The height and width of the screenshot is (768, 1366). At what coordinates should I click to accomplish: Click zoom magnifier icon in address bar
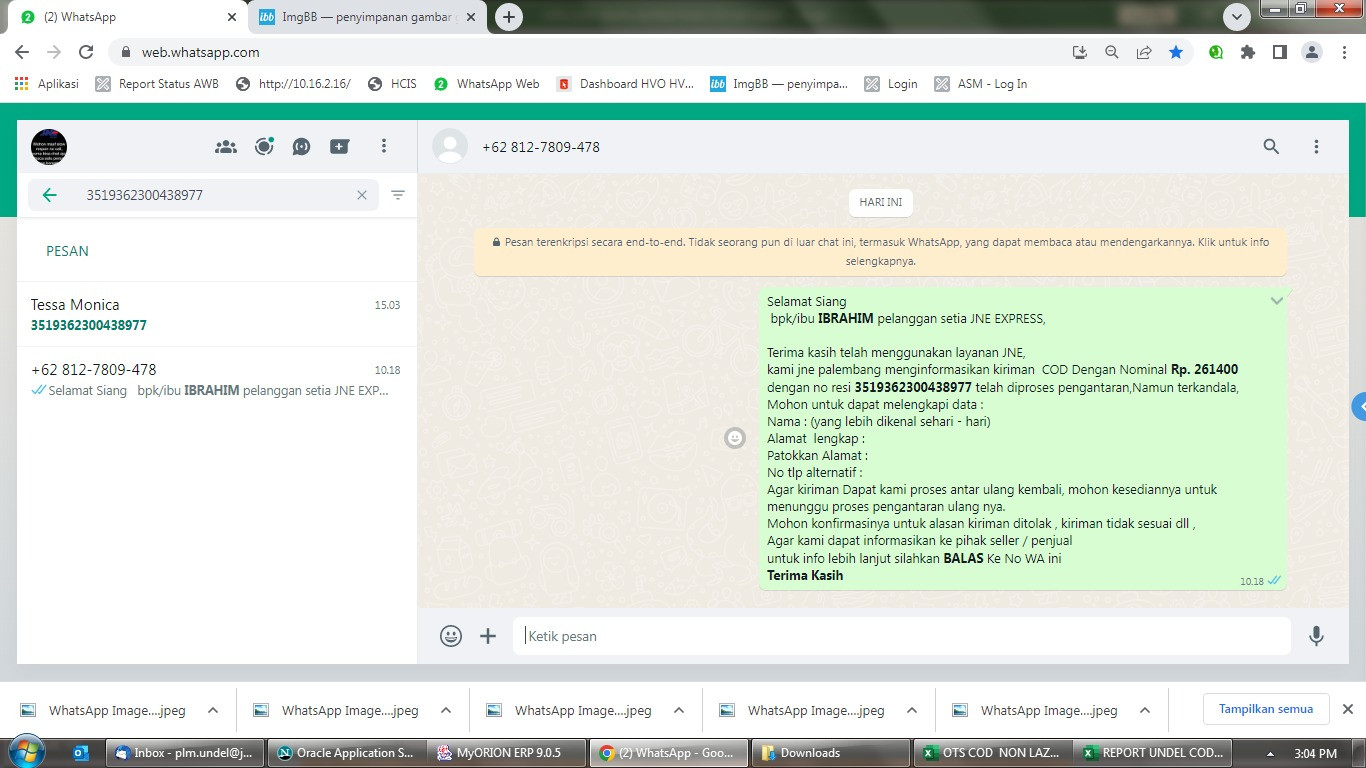pyautogui.click(x=1111, y=52)
